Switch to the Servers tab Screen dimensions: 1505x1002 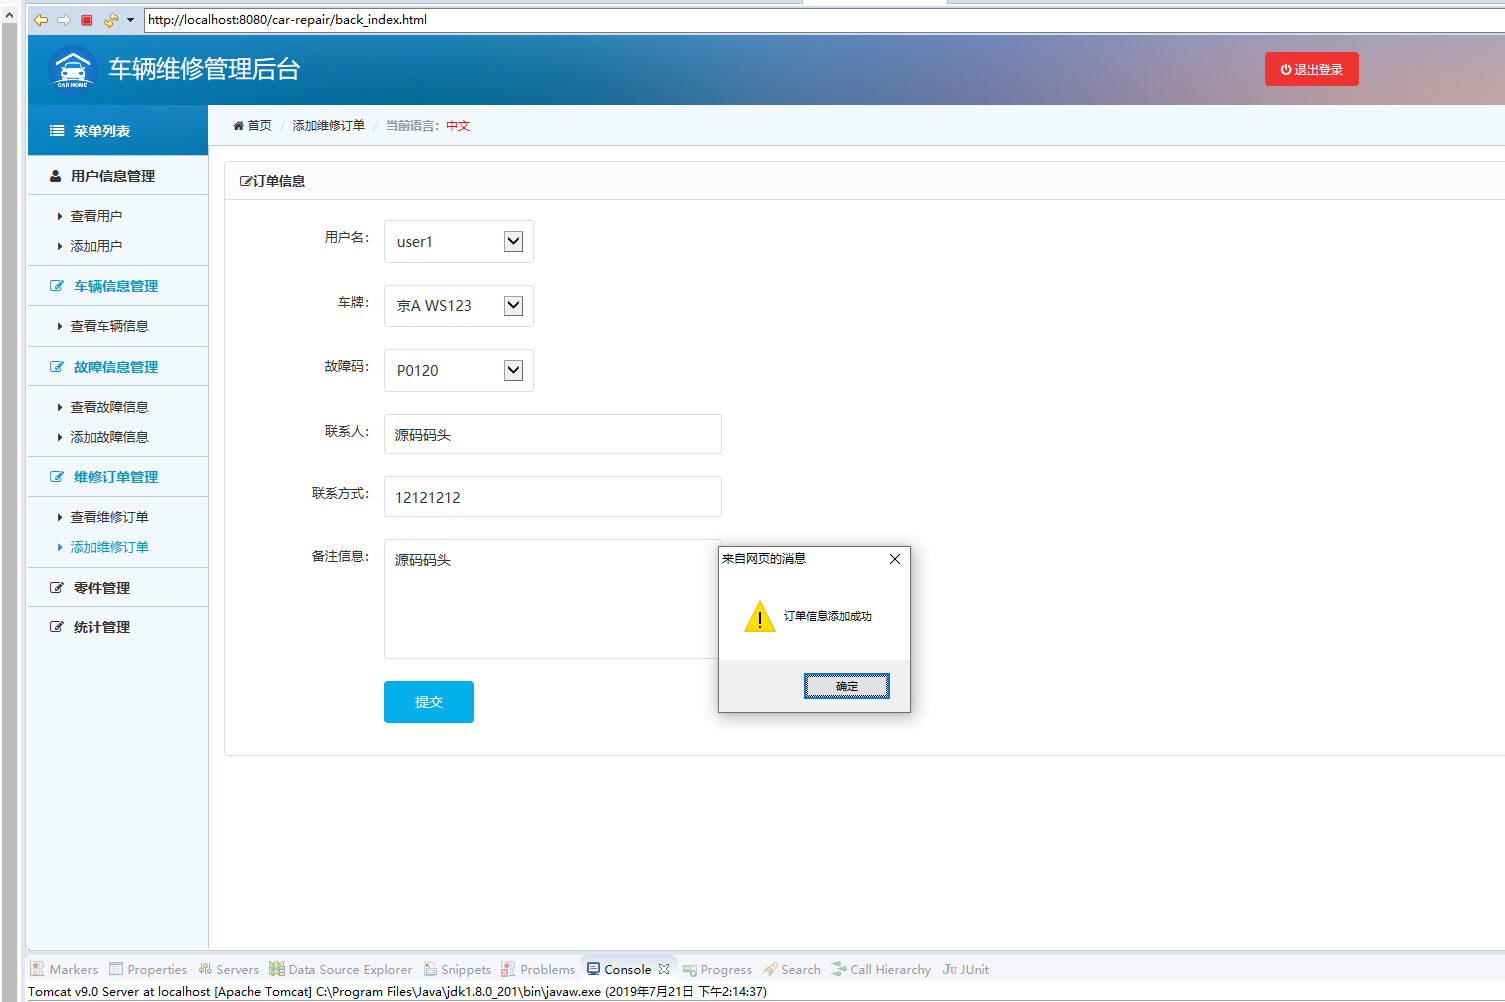click(x=228, y=969)
